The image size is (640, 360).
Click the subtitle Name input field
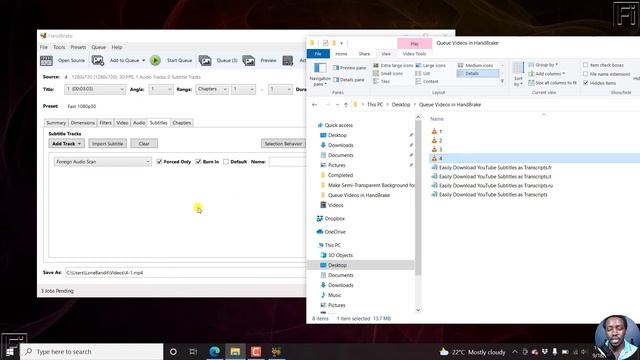tap(287, 162)
